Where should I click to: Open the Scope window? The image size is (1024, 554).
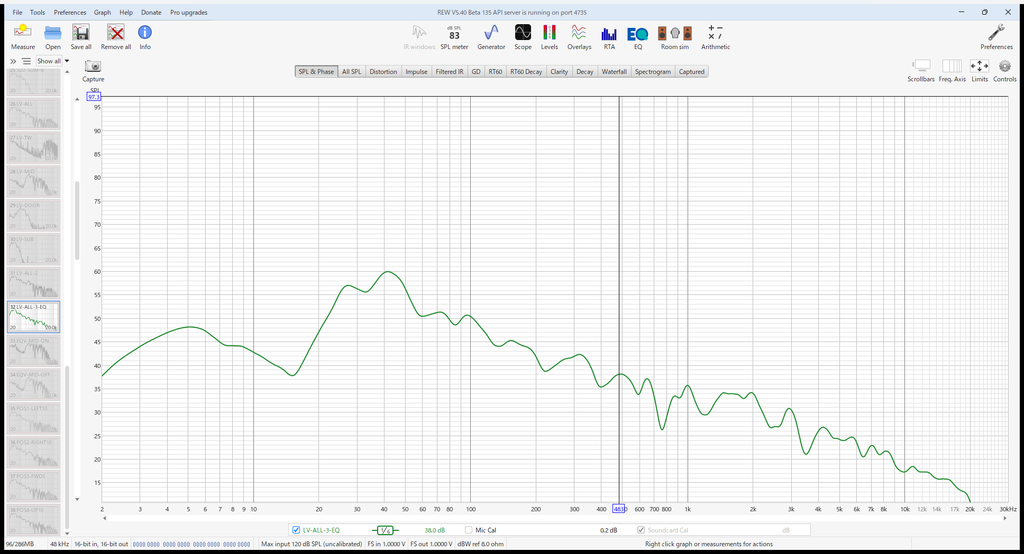tap(522, 37)
